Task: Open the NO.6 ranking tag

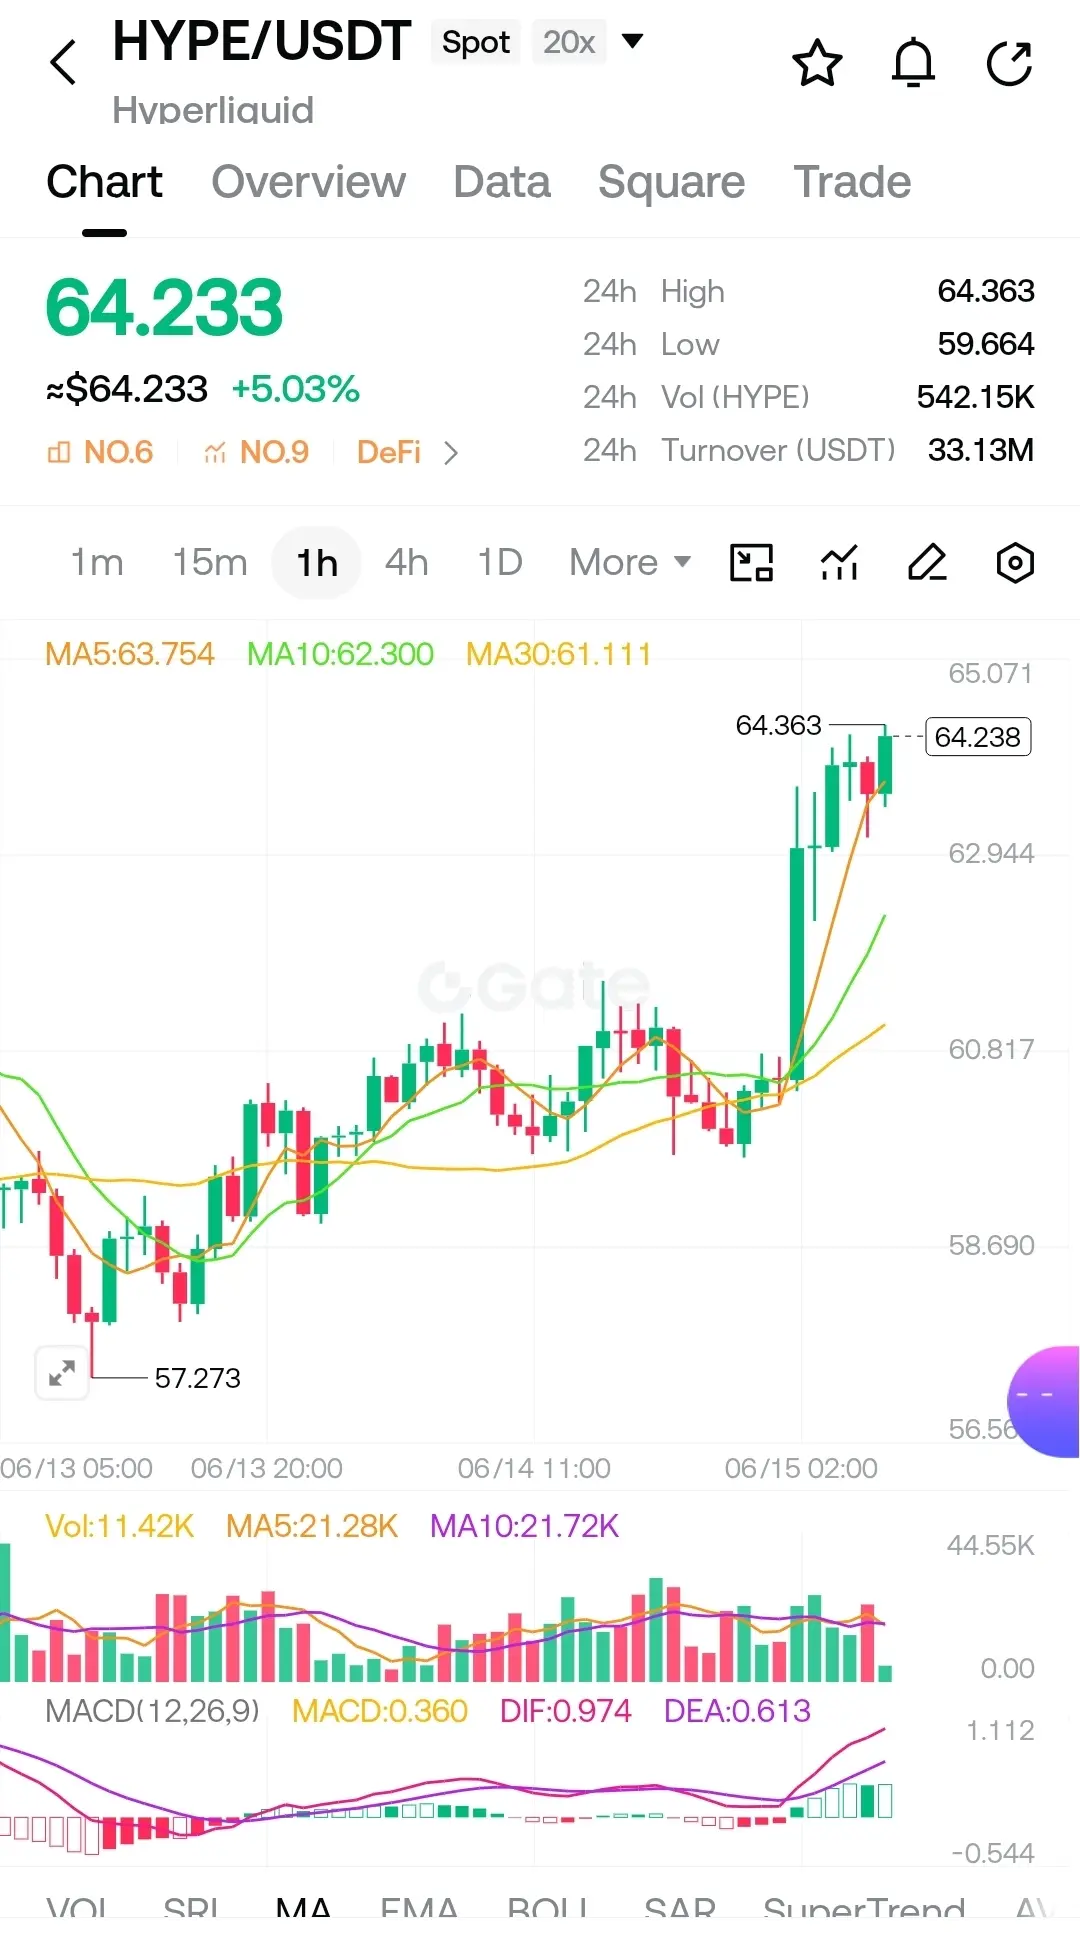Action: (x=100, y=452)
